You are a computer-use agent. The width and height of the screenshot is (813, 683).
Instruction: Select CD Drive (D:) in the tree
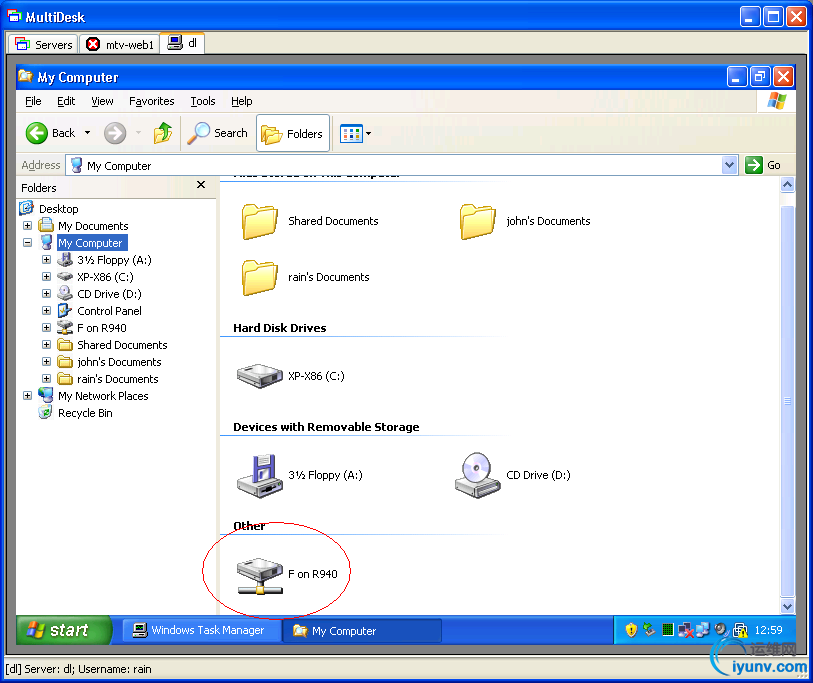pyautogui.click(x=109, y=294)
